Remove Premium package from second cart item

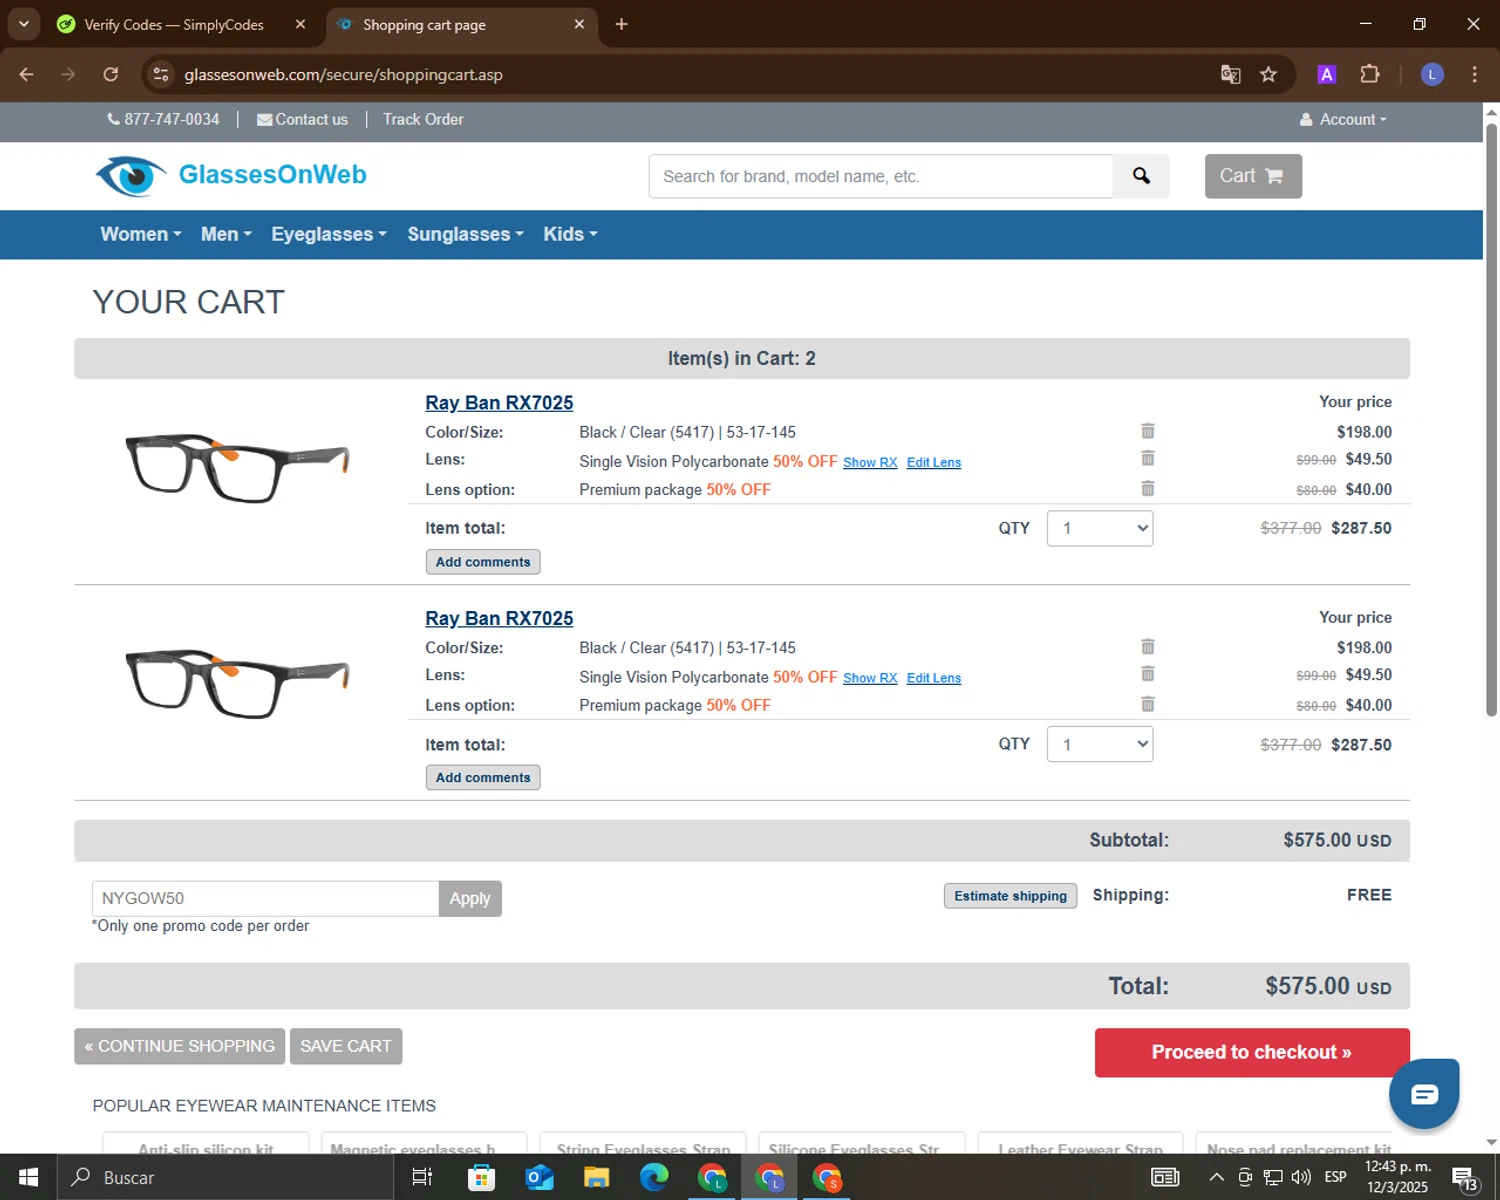1148,704
